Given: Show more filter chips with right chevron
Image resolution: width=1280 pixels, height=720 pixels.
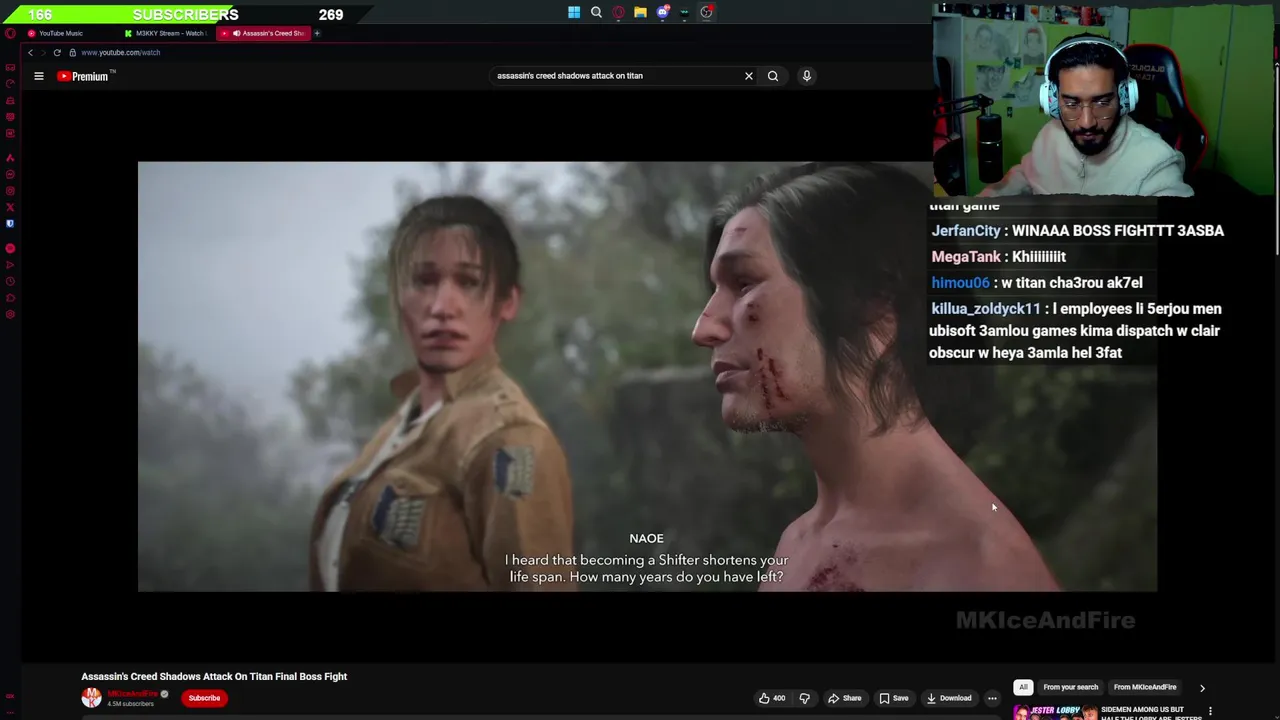Looking at the screenshot, I should (1202, 688).
